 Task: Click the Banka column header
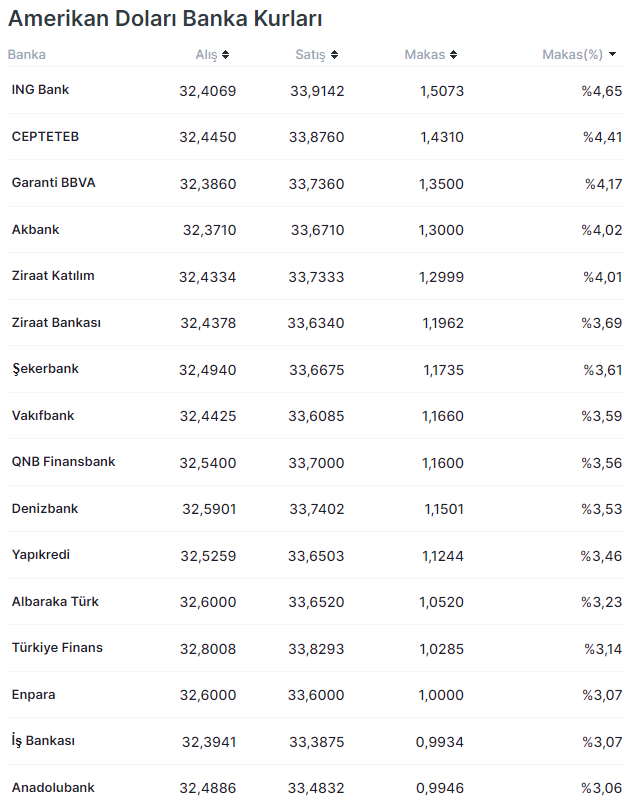27,55
